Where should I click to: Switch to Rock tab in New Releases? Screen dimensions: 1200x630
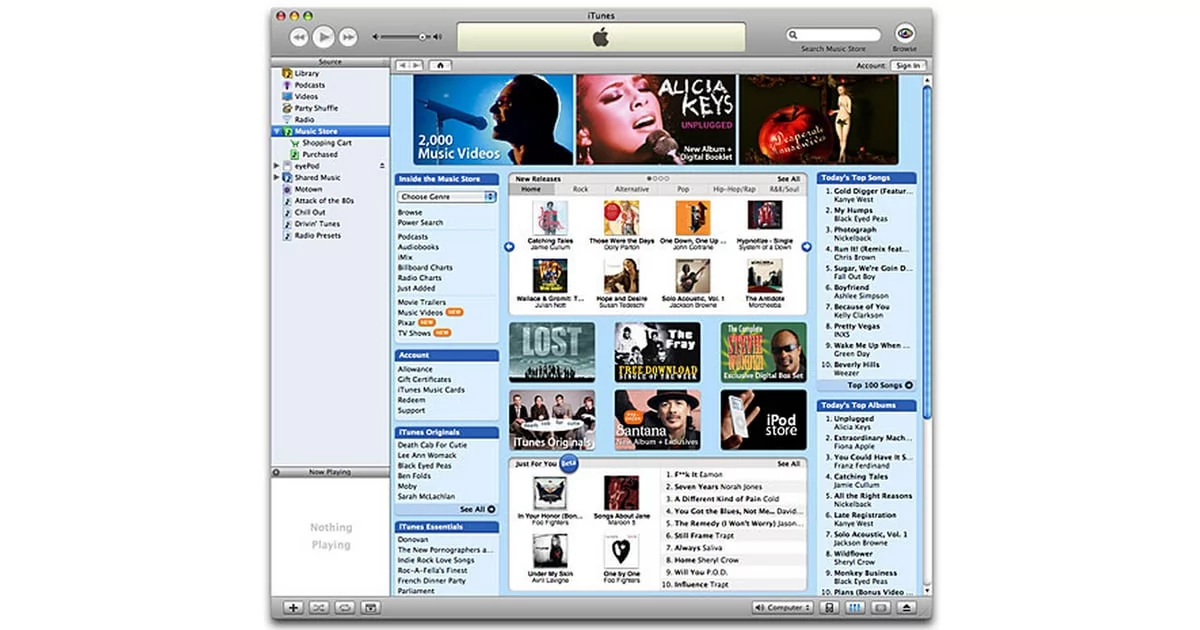coord(580,189)
